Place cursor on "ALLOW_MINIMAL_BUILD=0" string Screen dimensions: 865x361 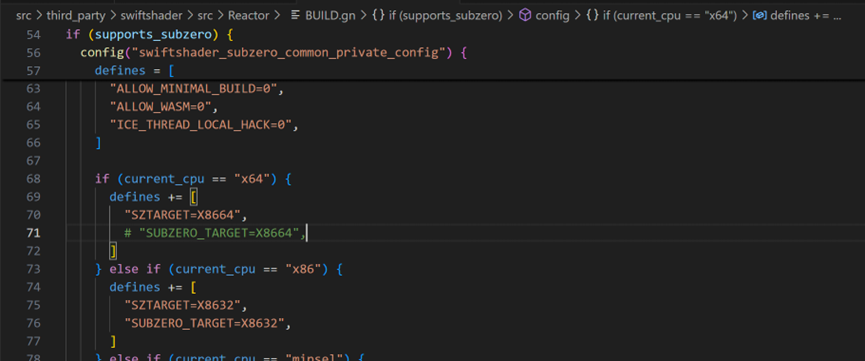tap(193, 89)
